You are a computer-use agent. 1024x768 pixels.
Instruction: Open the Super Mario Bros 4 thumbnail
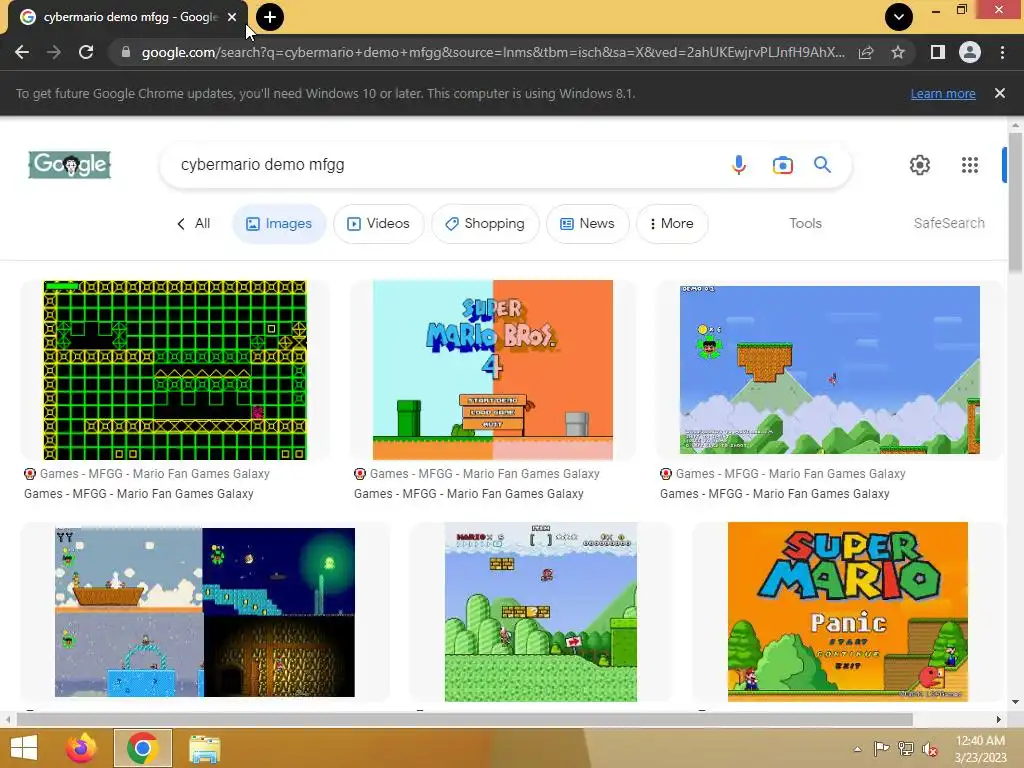(492, 370)
